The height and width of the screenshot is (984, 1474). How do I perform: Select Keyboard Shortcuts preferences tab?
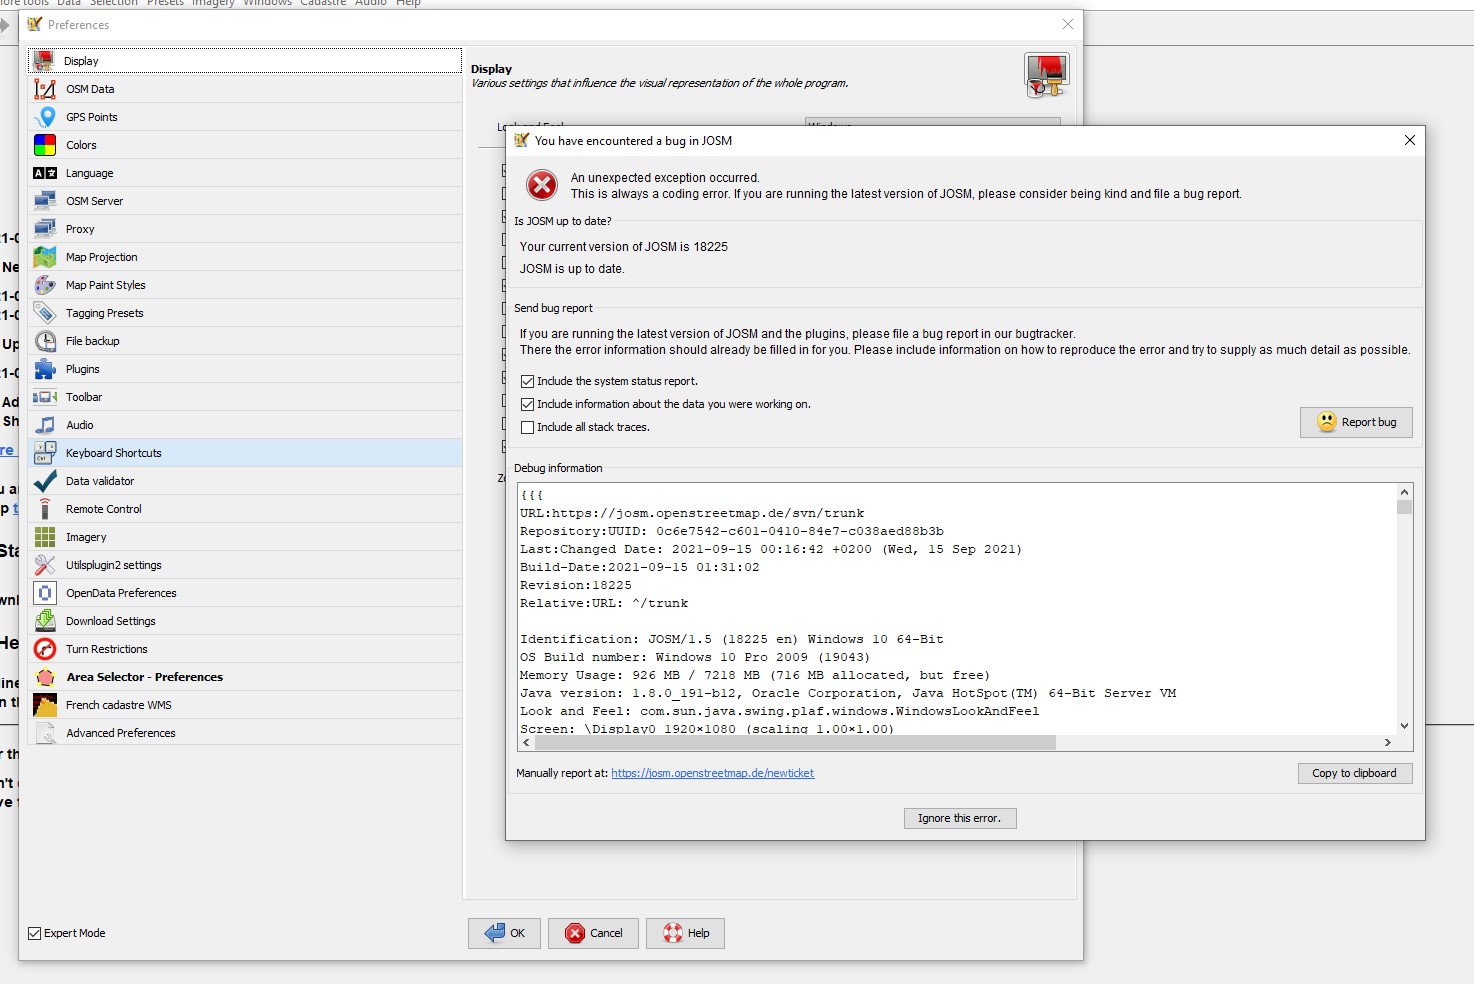click(114, 453)
